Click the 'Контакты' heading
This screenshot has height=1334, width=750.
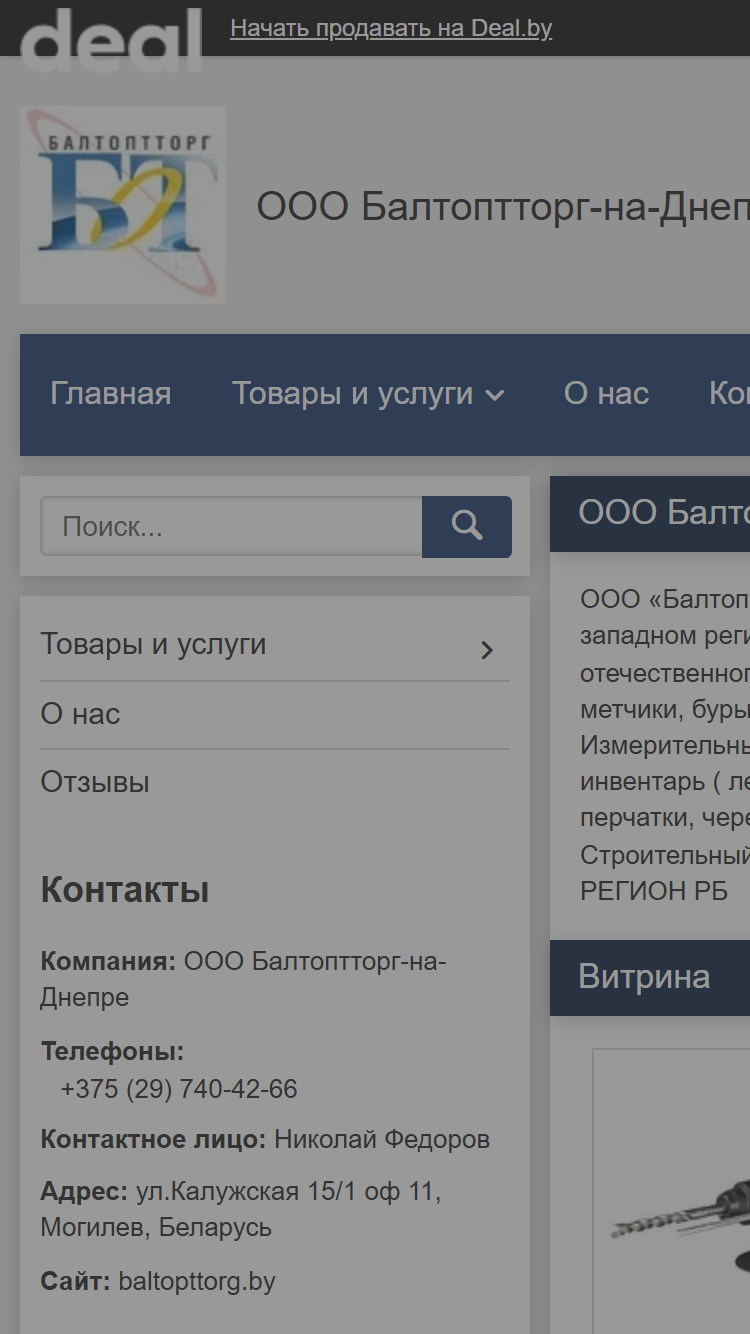pos(125,890)
